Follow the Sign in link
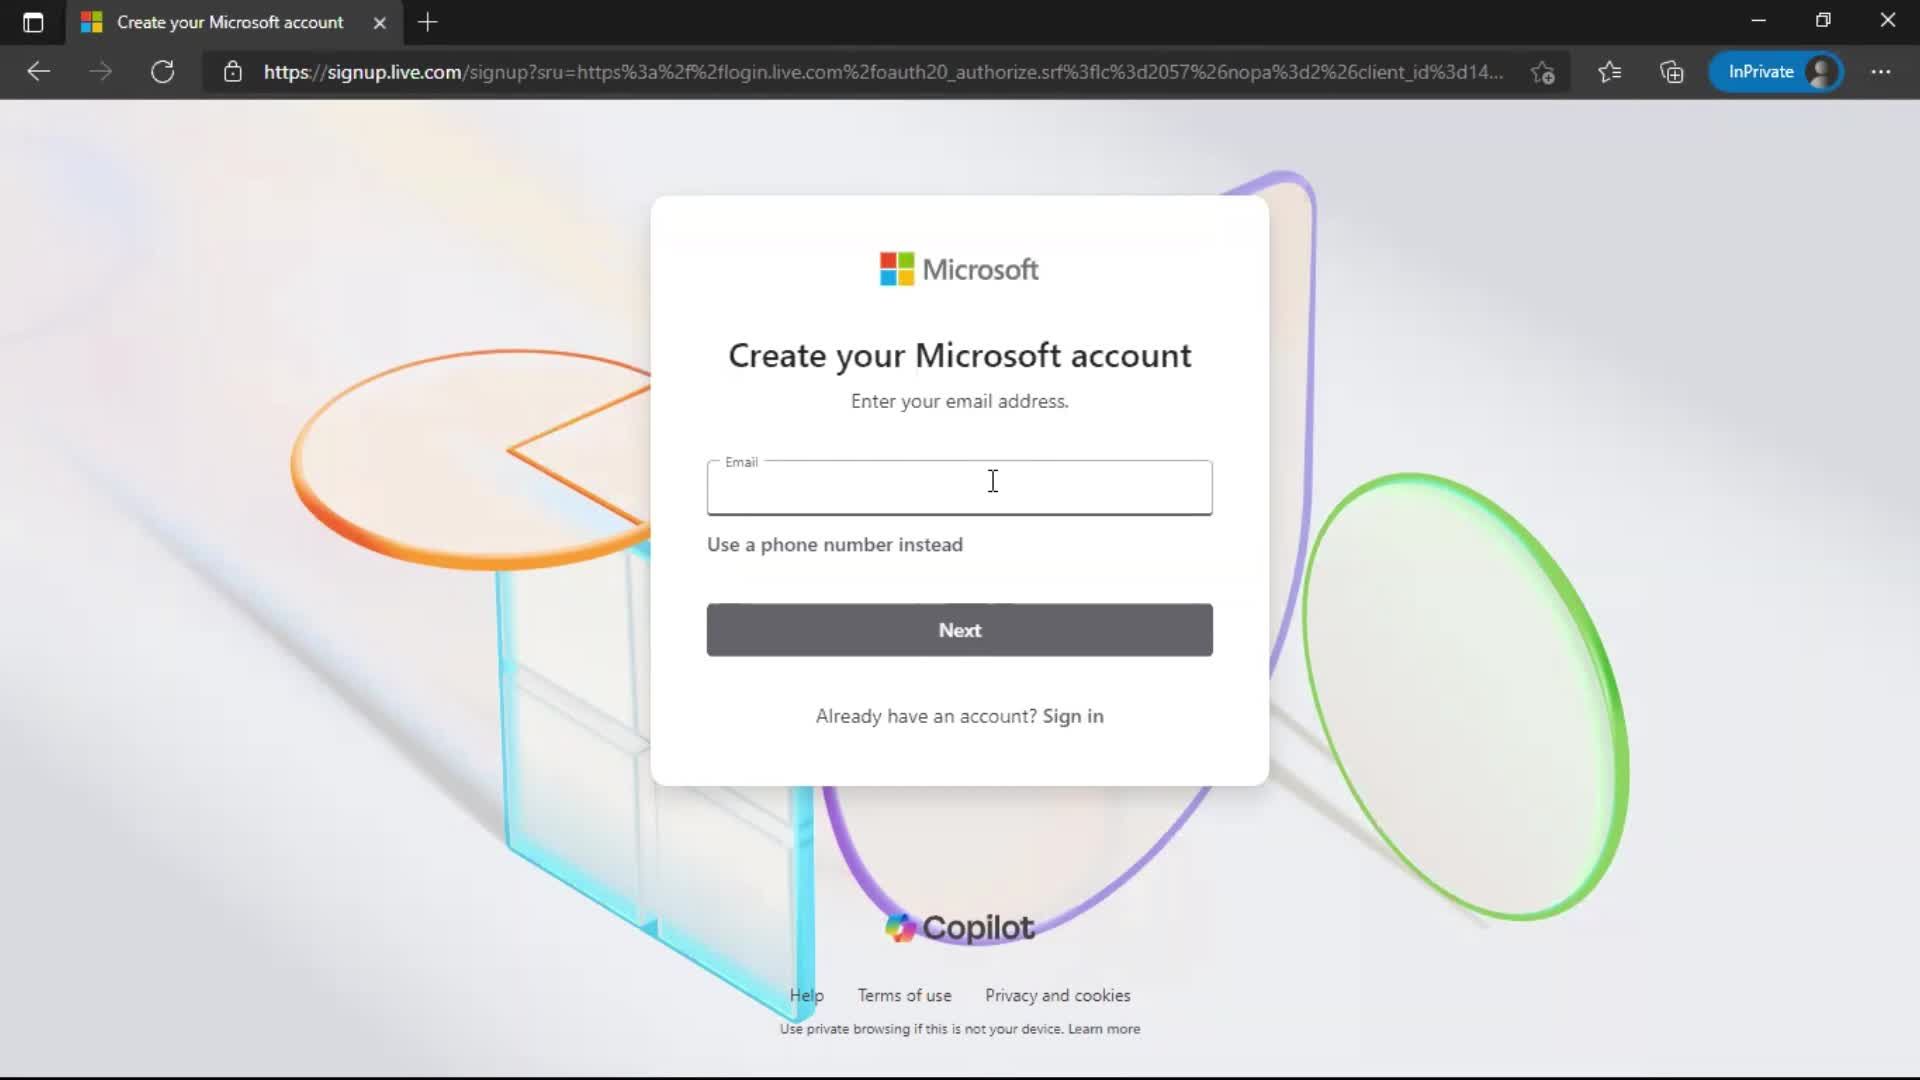This screenshot has height=1080, width=1920. click(1073, 716)
